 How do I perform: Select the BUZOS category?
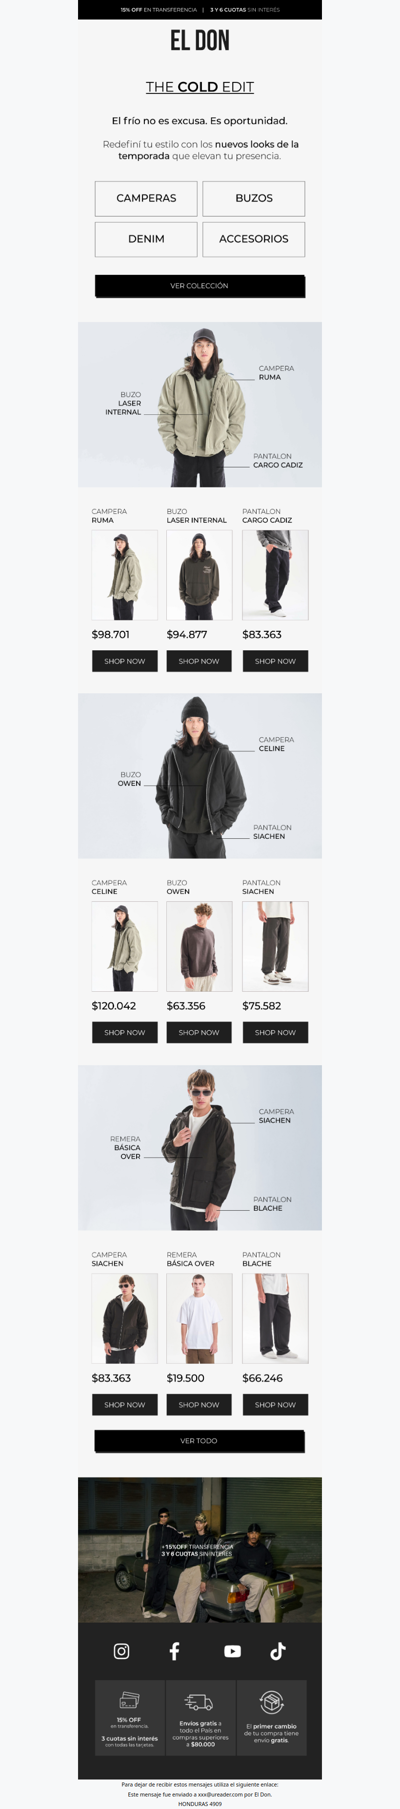click(254, 198)
